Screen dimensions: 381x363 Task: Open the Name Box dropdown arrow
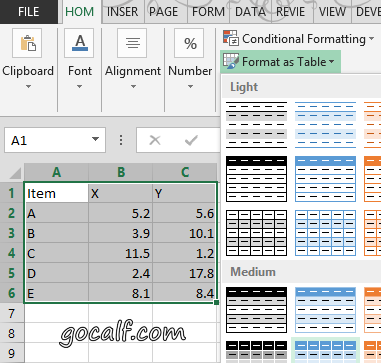click(95, 139)
